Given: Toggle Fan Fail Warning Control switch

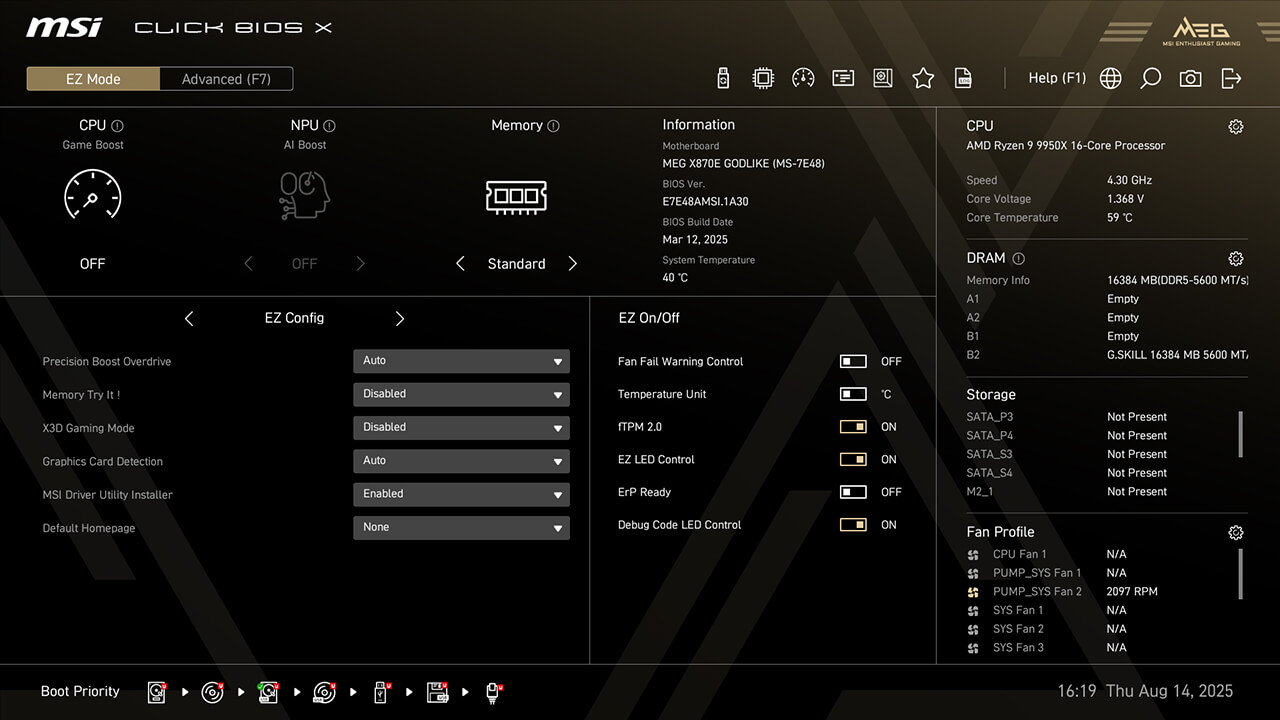Looking at the screenshot, I should pyautogui.click(x=853, y=362).
